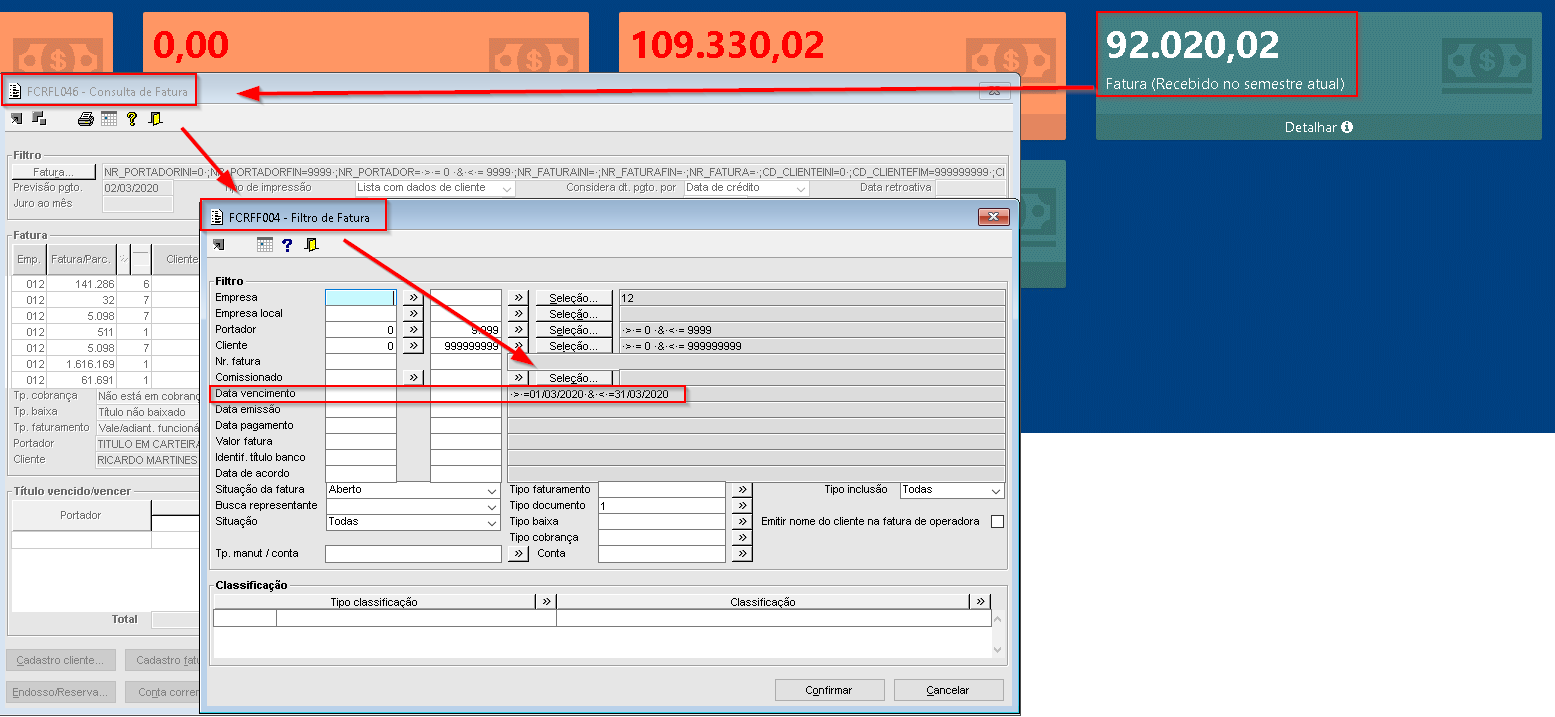Click the Tp. manut / conta input field

tap(412, 554)
